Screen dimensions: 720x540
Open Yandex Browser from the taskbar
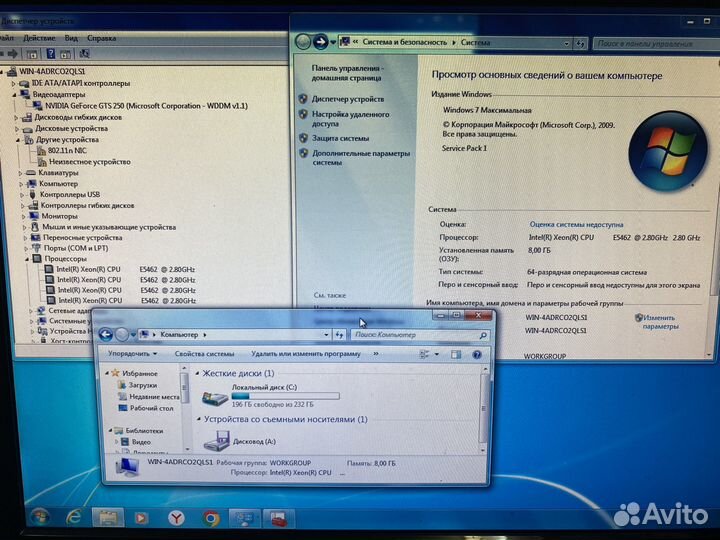pyautogui.click(x=176, y=518)
